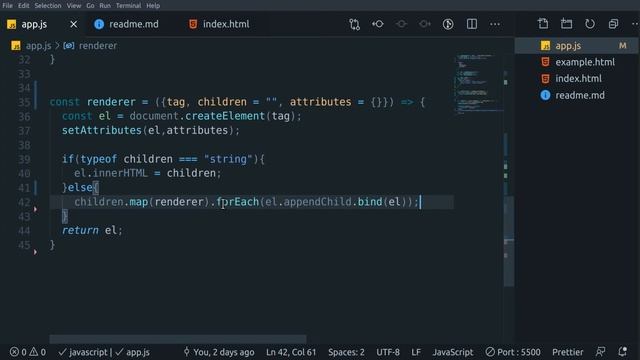The image size is (640, 360).
Task: Open the Go menu
Action: (90, 5)
